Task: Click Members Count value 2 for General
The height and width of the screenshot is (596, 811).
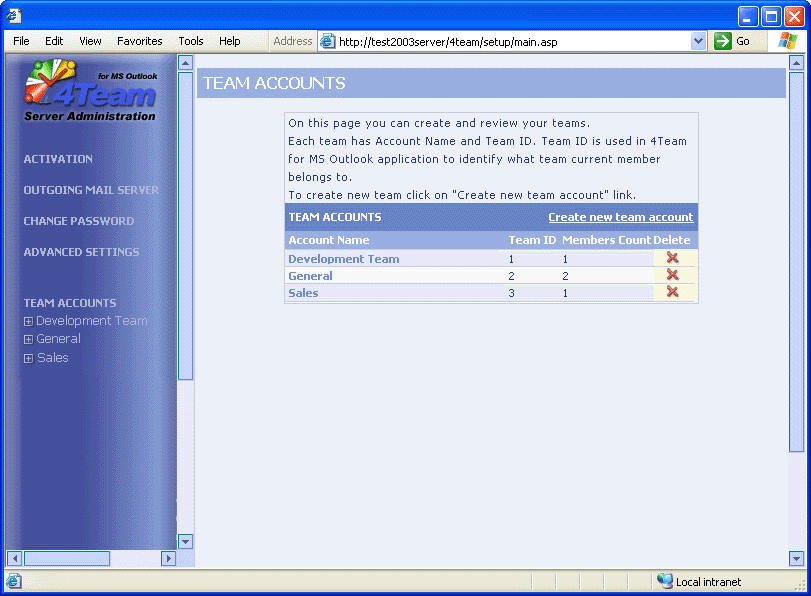Action: tap(565, 276)
